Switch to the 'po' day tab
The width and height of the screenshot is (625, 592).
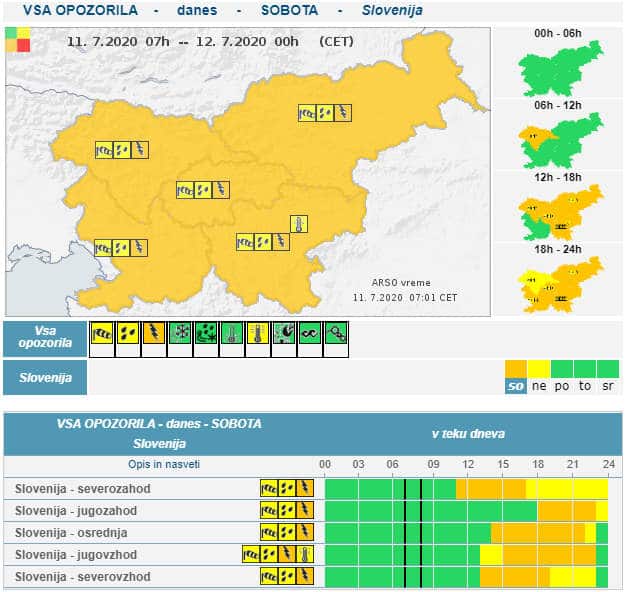point(562,386)
